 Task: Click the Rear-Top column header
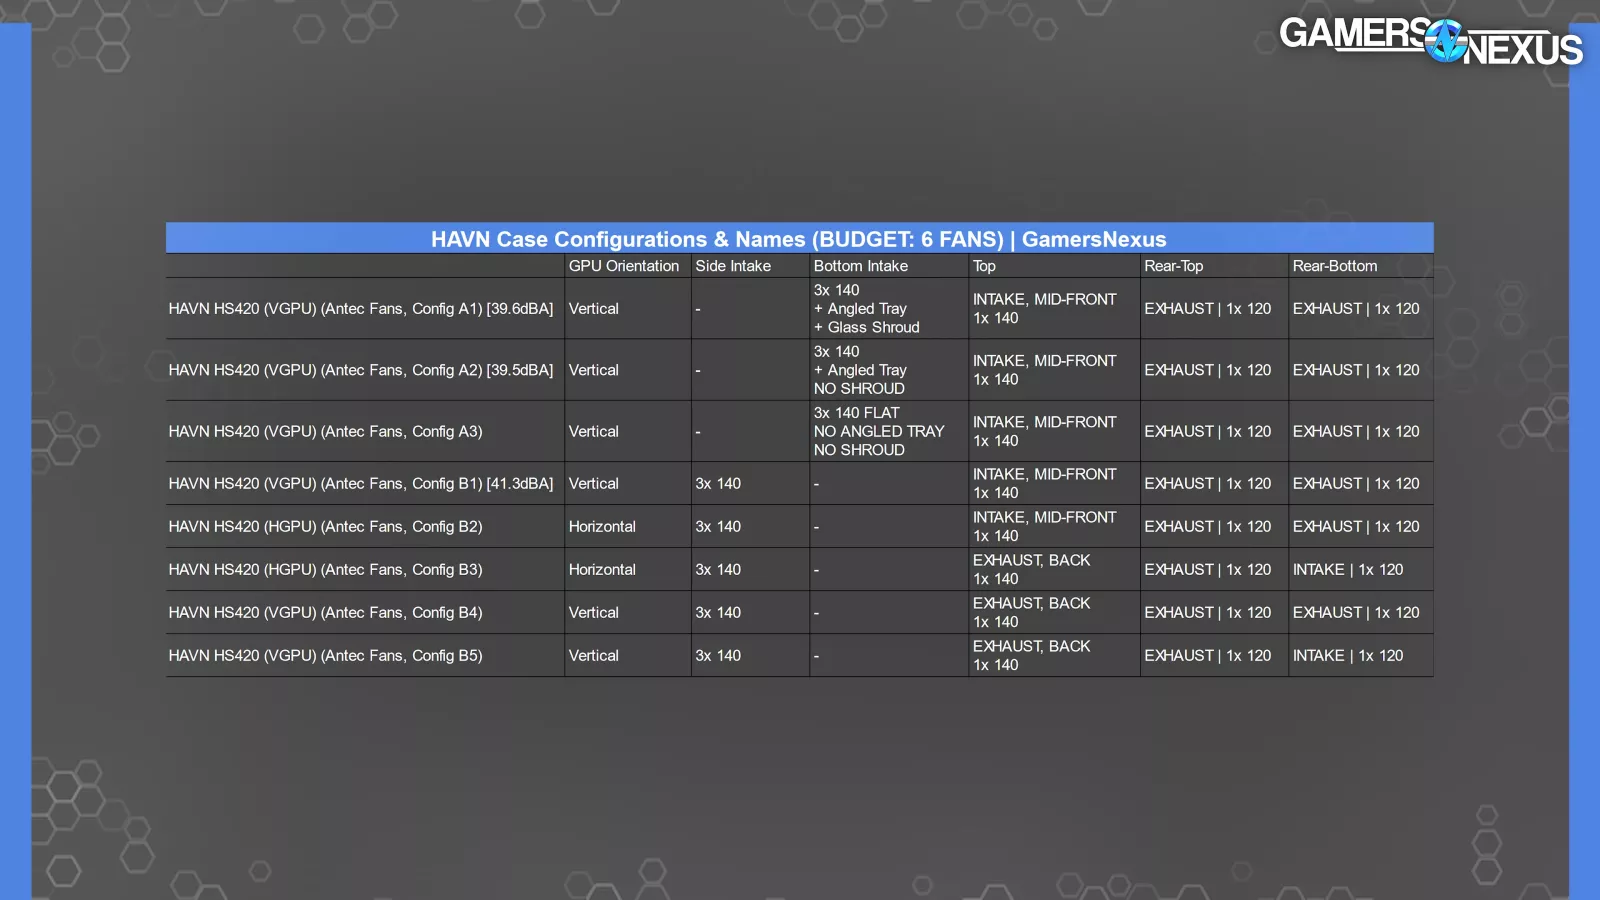point(1173,266)
